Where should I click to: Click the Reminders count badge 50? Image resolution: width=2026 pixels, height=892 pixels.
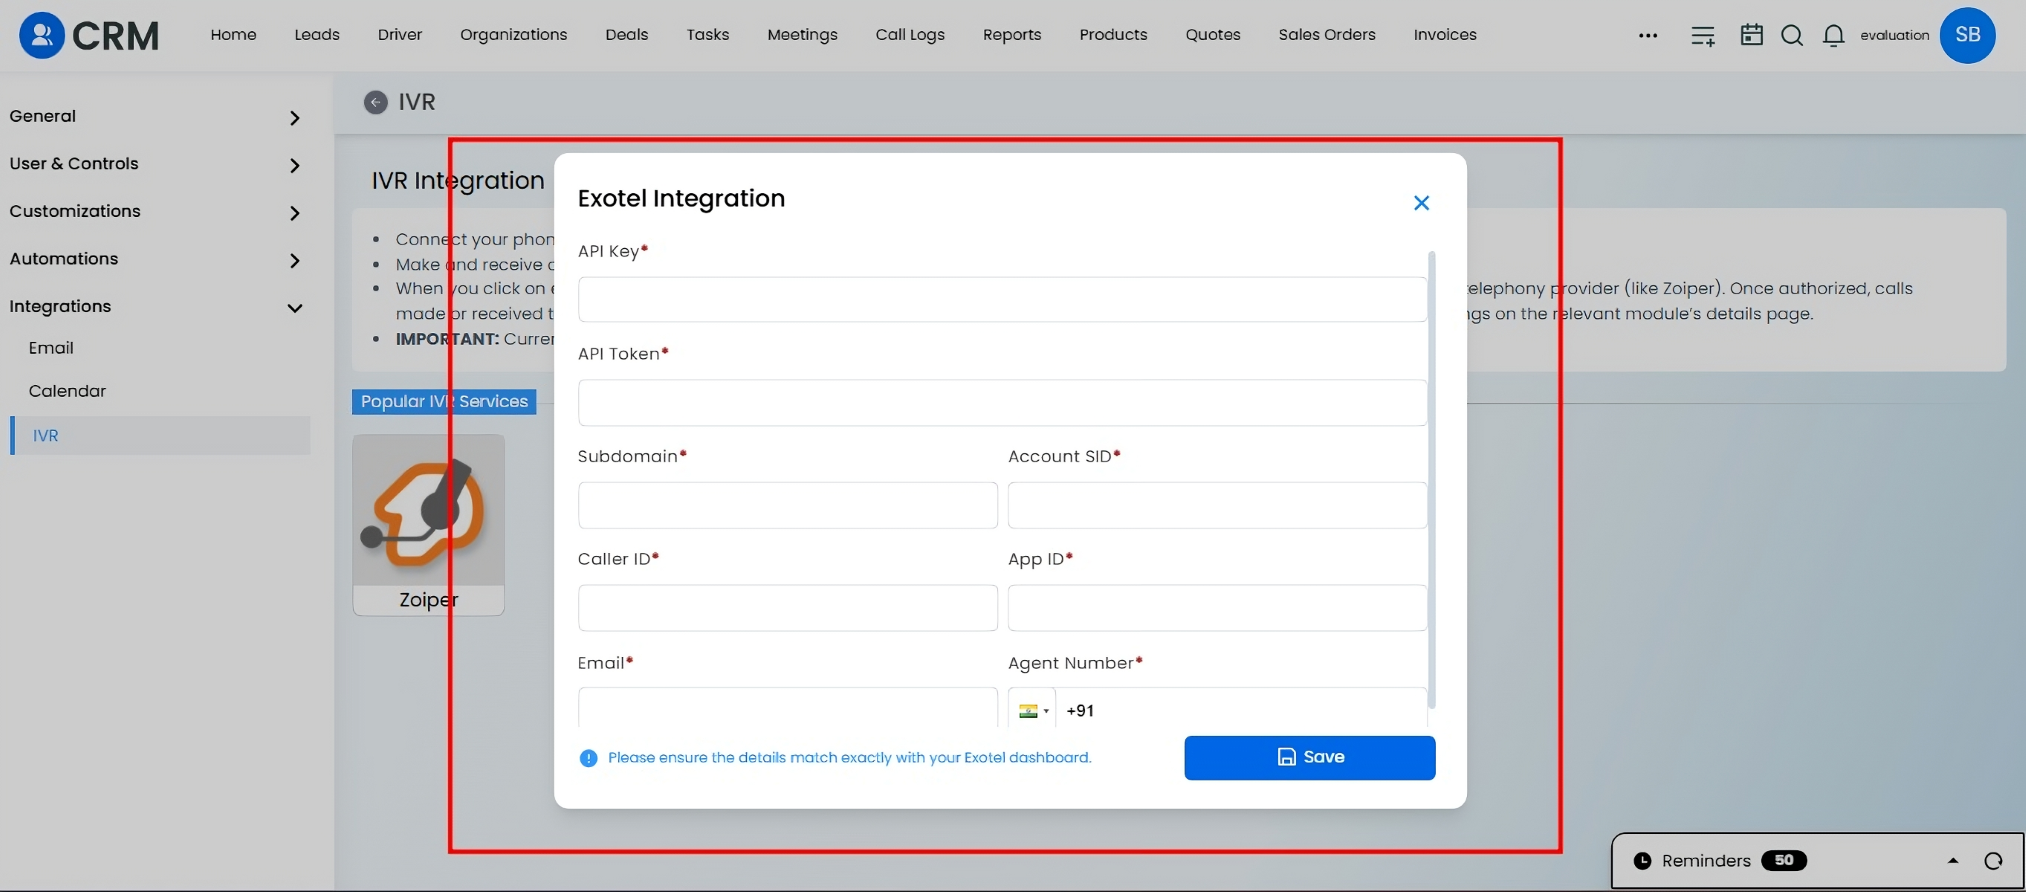tap(1784, 861)
